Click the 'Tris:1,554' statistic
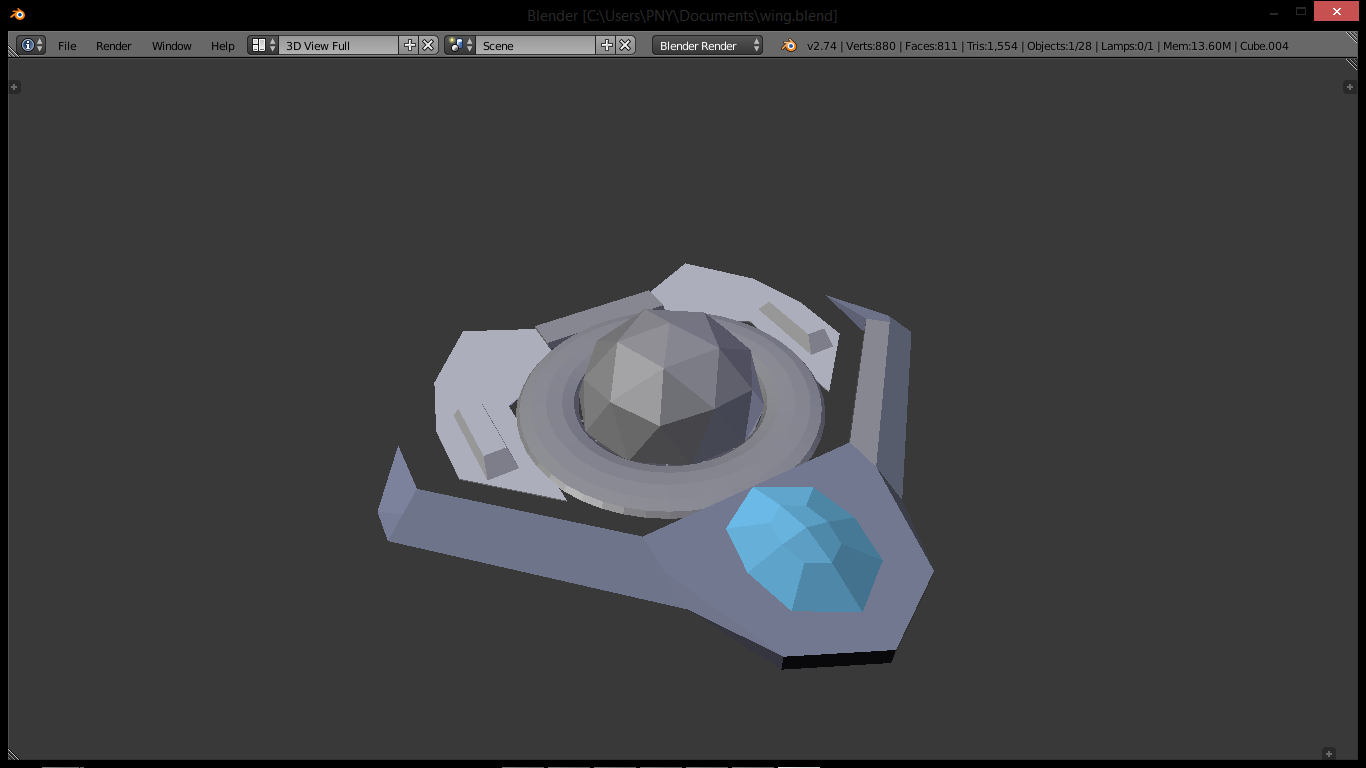 [x=992, y=46]
